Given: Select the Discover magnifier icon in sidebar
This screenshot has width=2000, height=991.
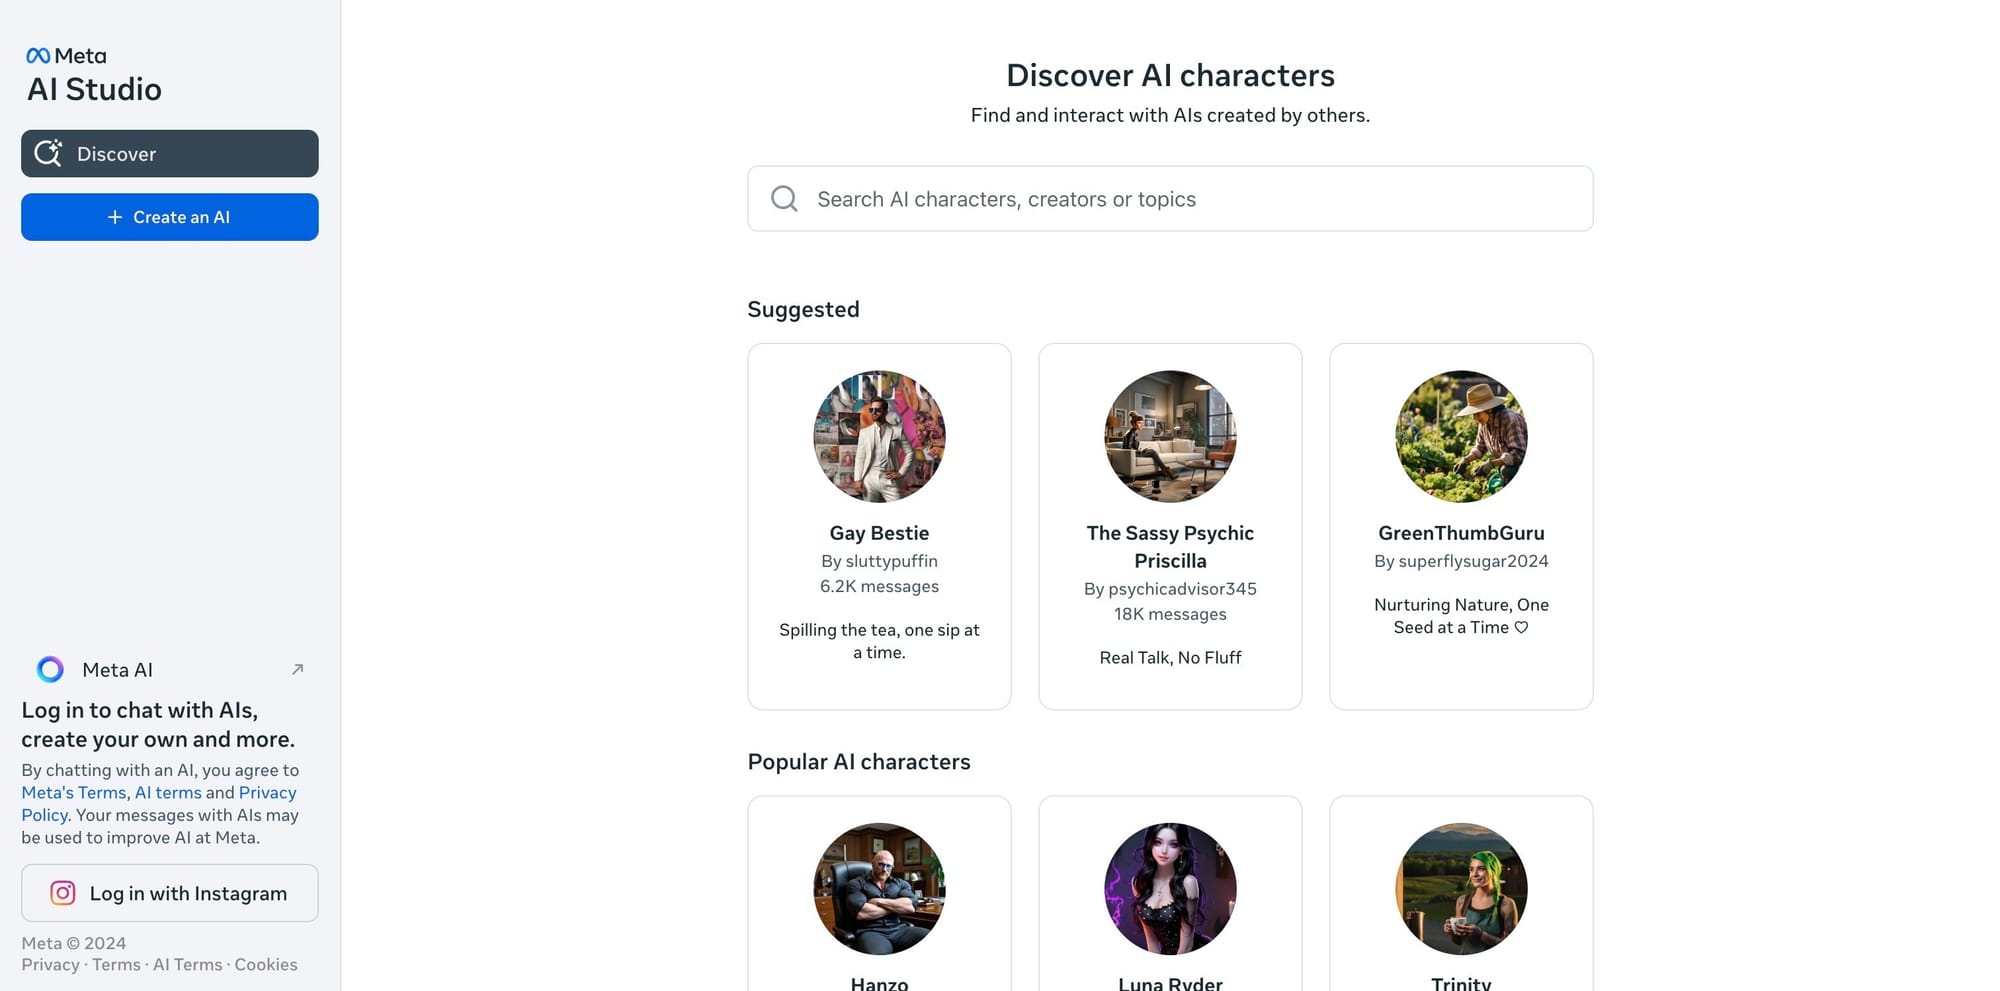Looking at the screenshot, I should (x=48, y=153).
